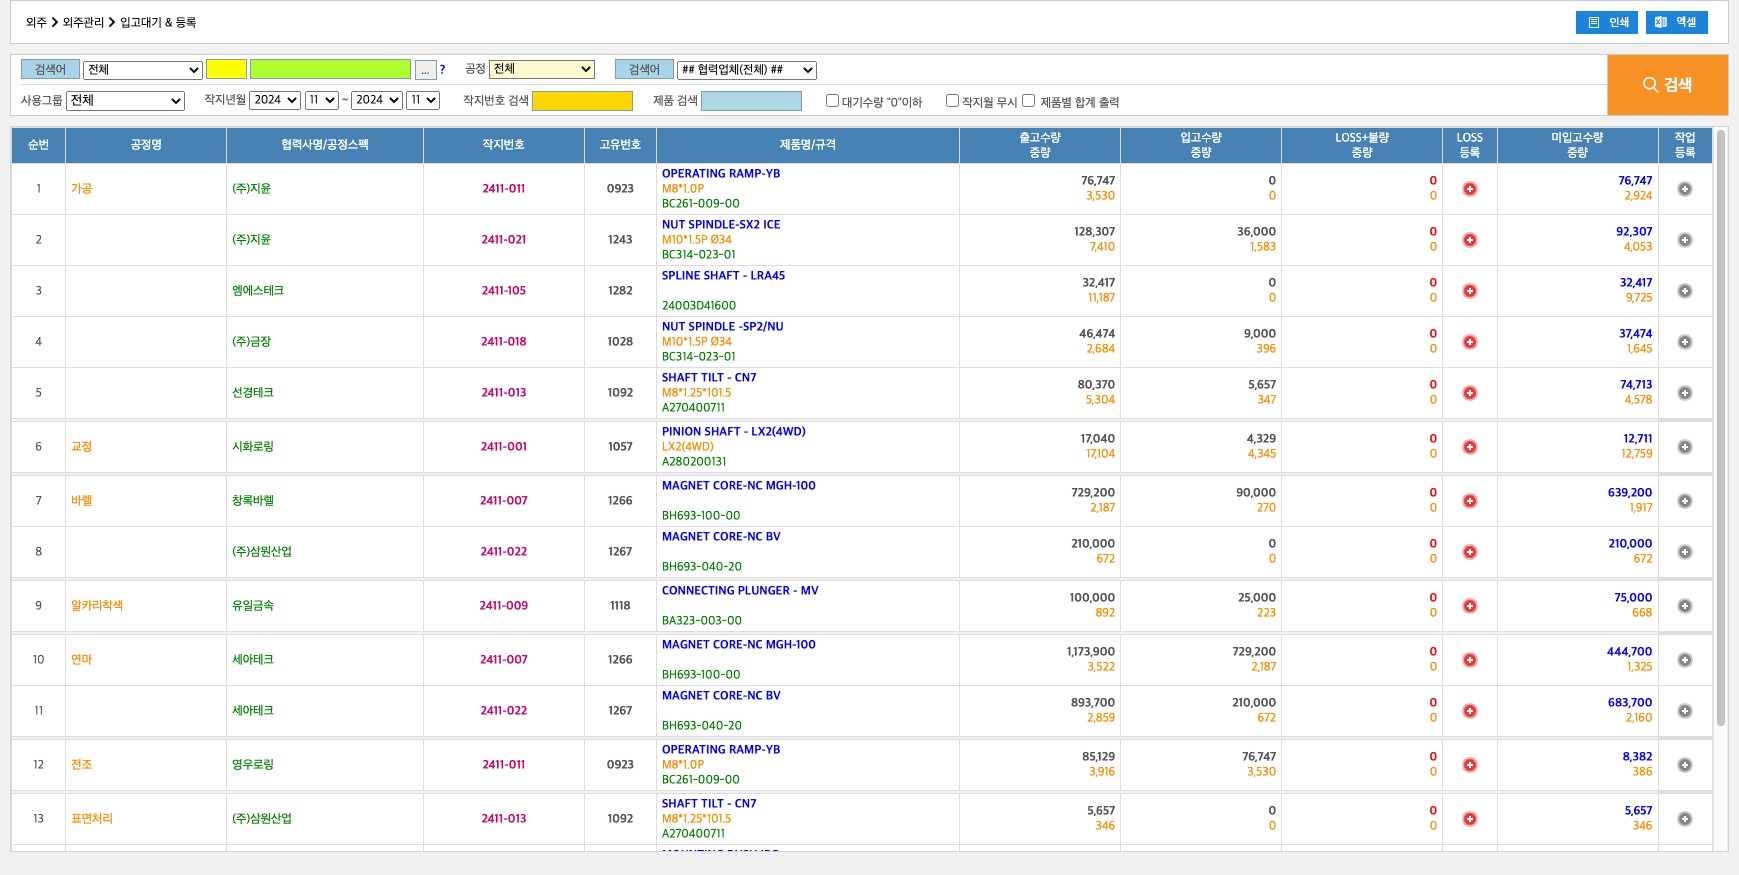Image resolution: width=1739 pixels, height=875 pixels.
Task: Check the 제품별 합계 출력 option
Action: (x=1028, y=101)
